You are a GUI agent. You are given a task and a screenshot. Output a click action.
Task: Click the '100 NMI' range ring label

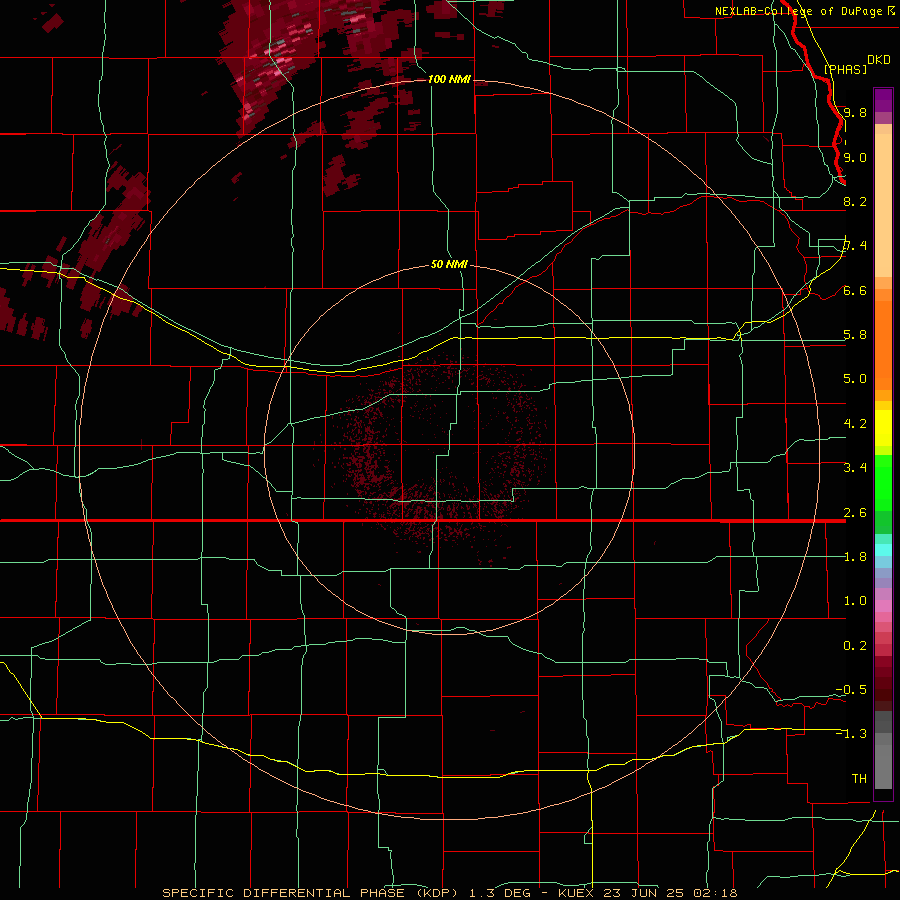tap(449, 79)
